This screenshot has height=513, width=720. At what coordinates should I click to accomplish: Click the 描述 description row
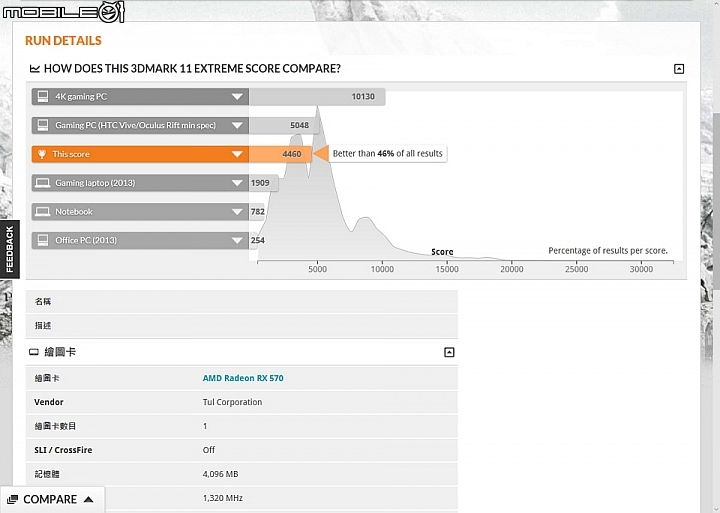[x=242, y=326]
